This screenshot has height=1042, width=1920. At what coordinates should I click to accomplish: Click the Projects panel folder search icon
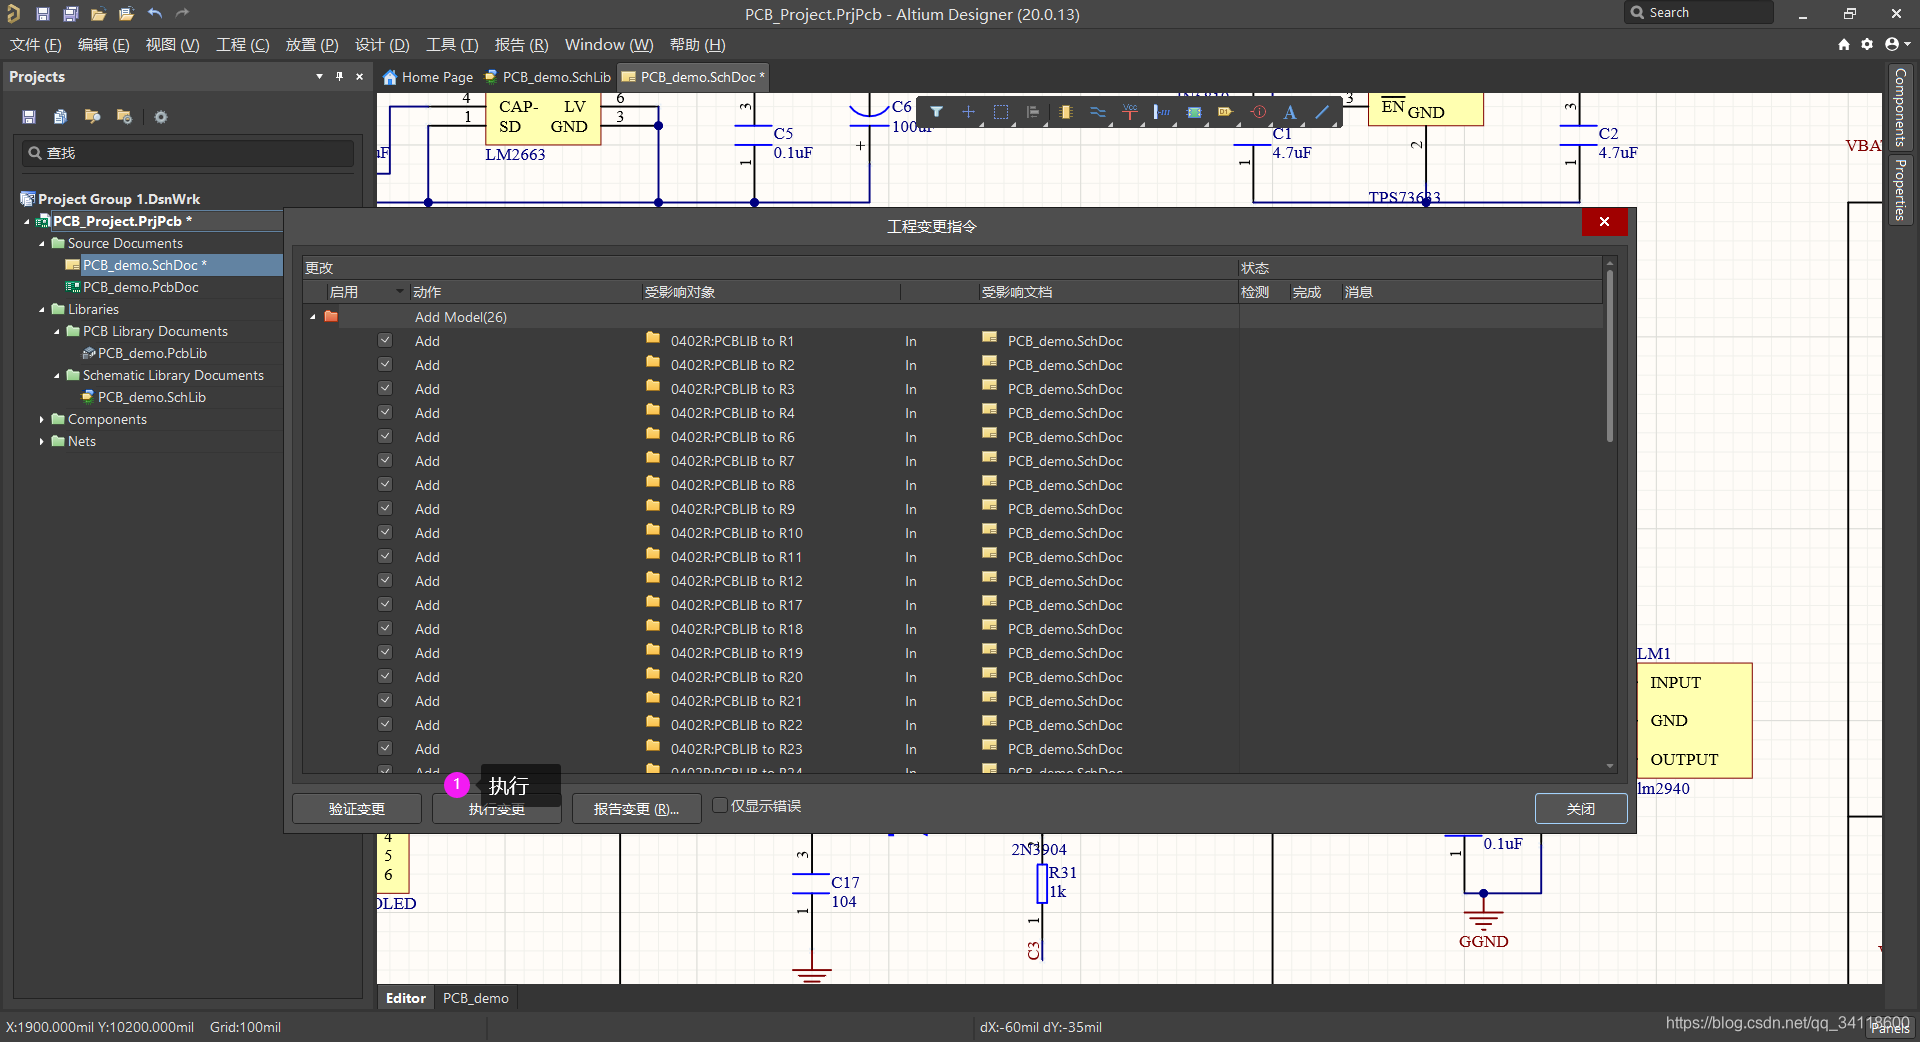tap(92, 117)
